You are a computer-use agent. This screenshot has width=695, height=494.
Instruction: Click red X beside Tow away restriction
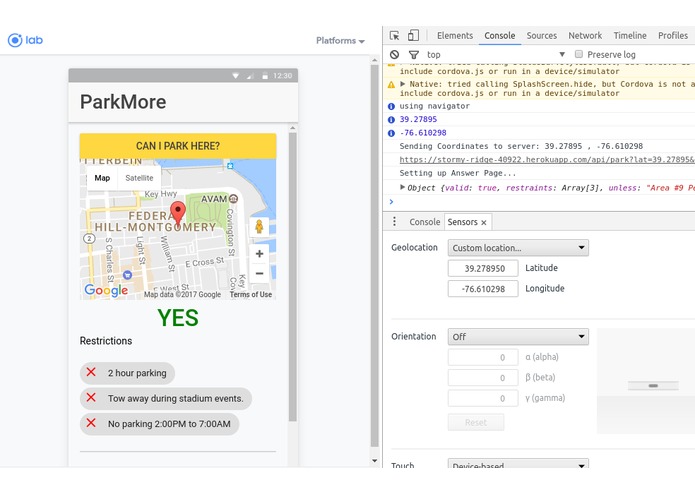91,397
